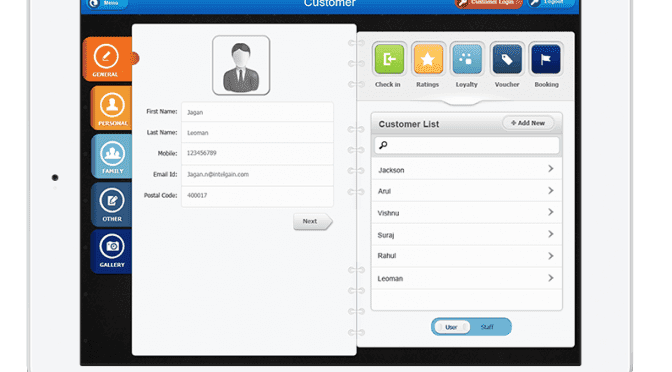Expand the Jackson customer entry arrow
The image size is (672, 372).
[551, 169]
